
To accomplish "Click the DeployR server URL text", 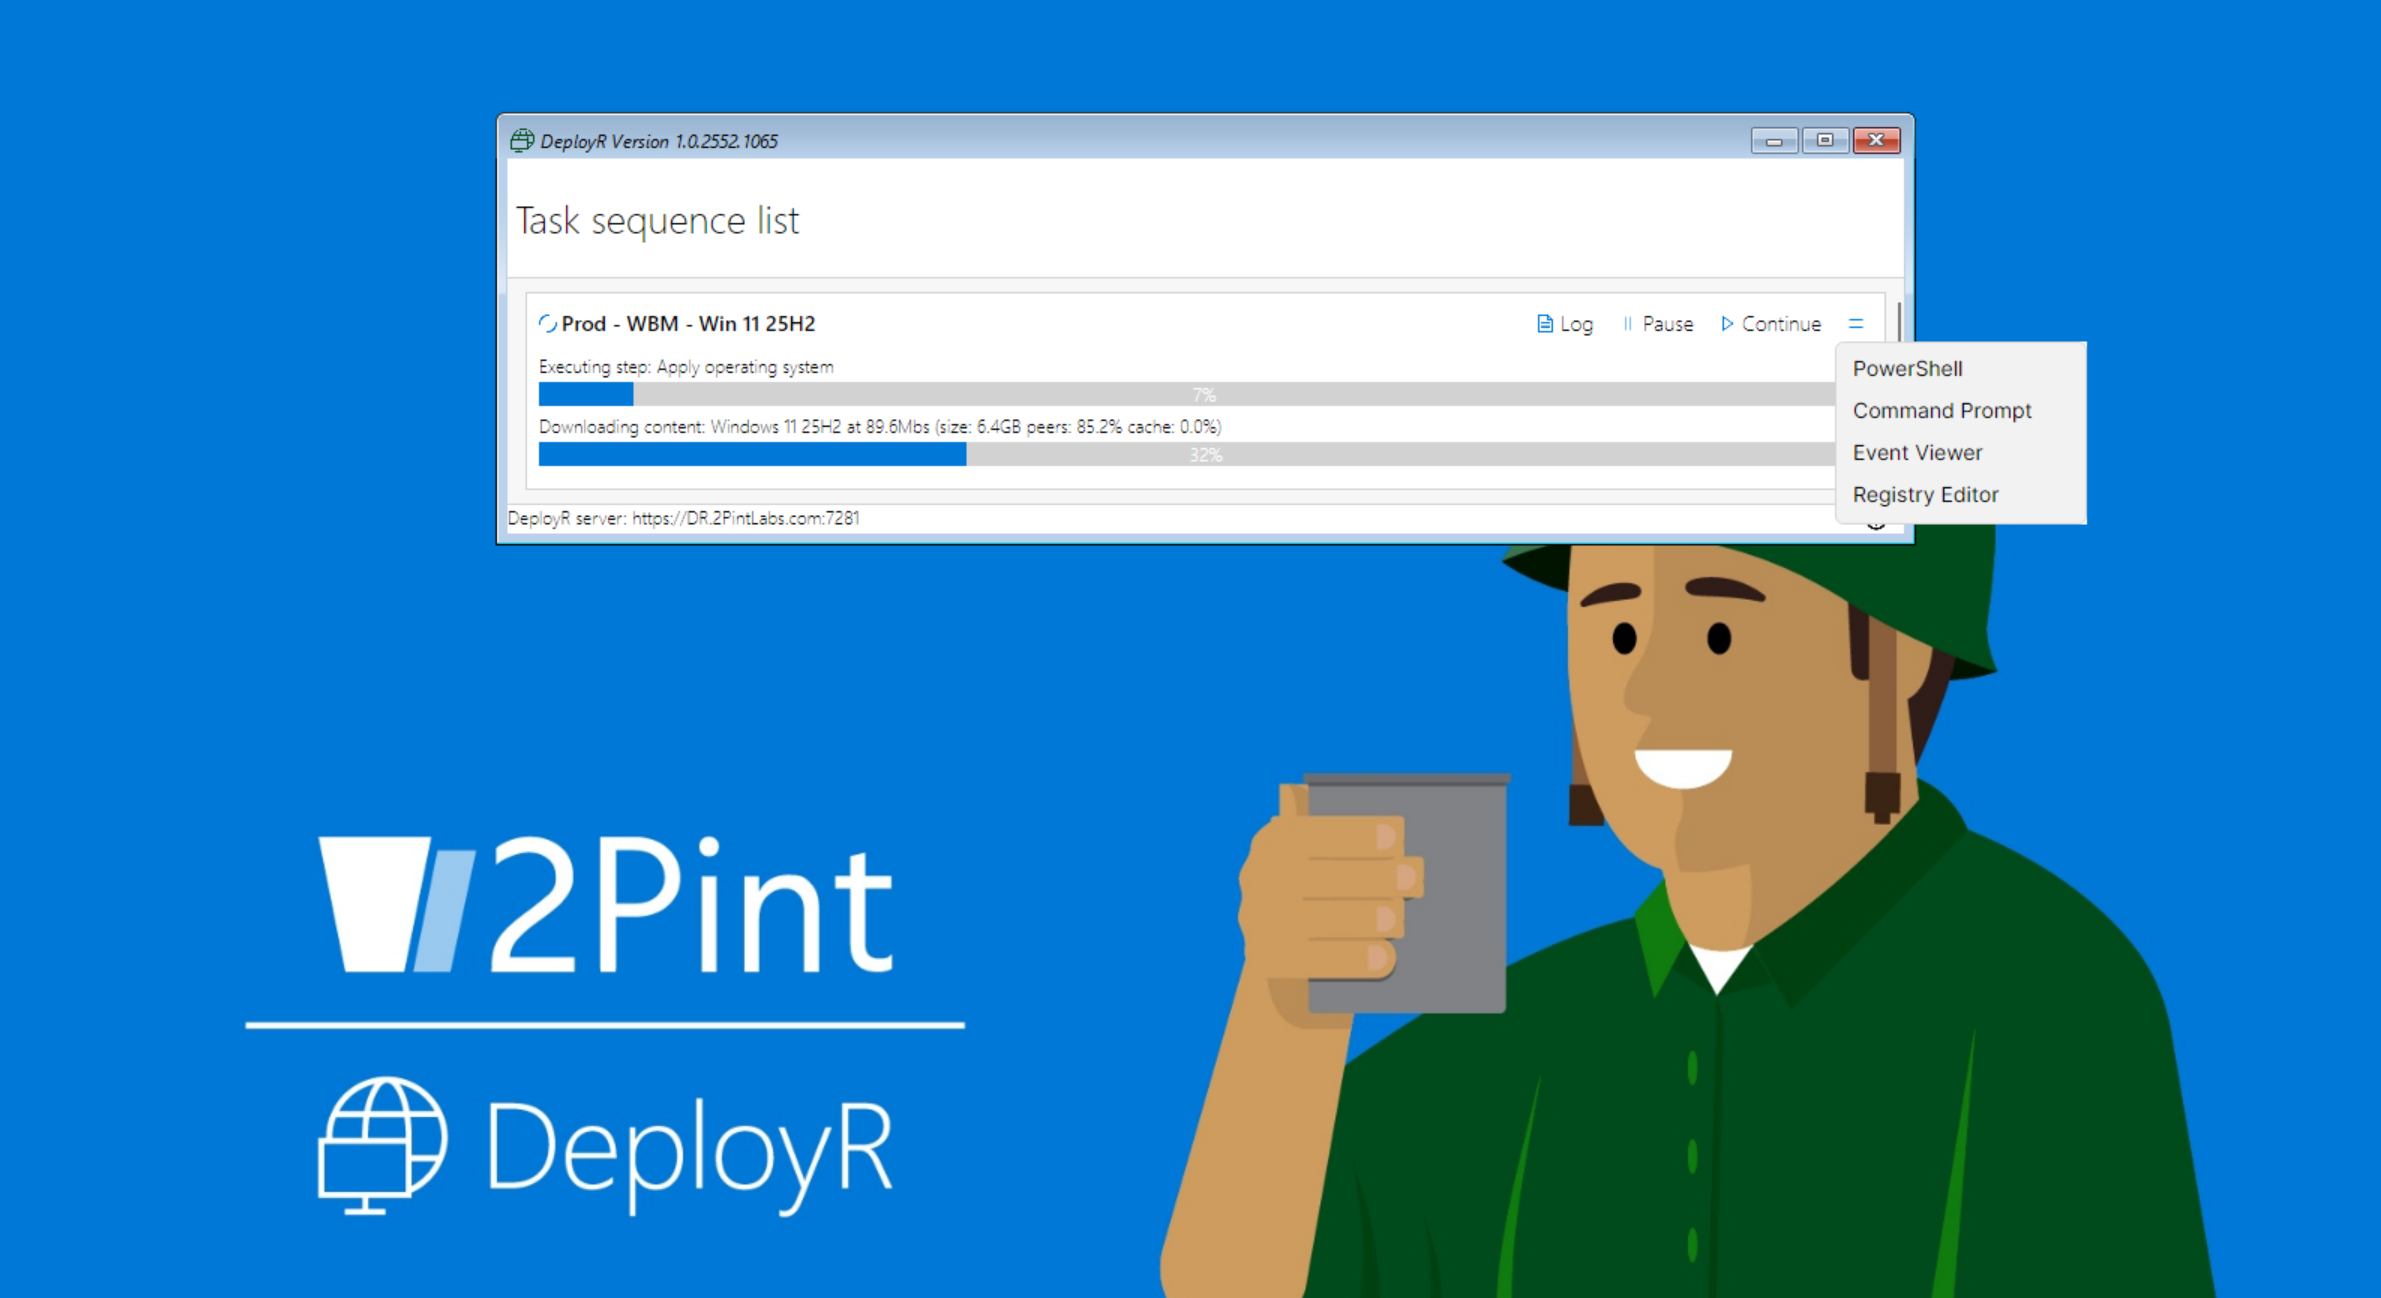I will point(745,518).
